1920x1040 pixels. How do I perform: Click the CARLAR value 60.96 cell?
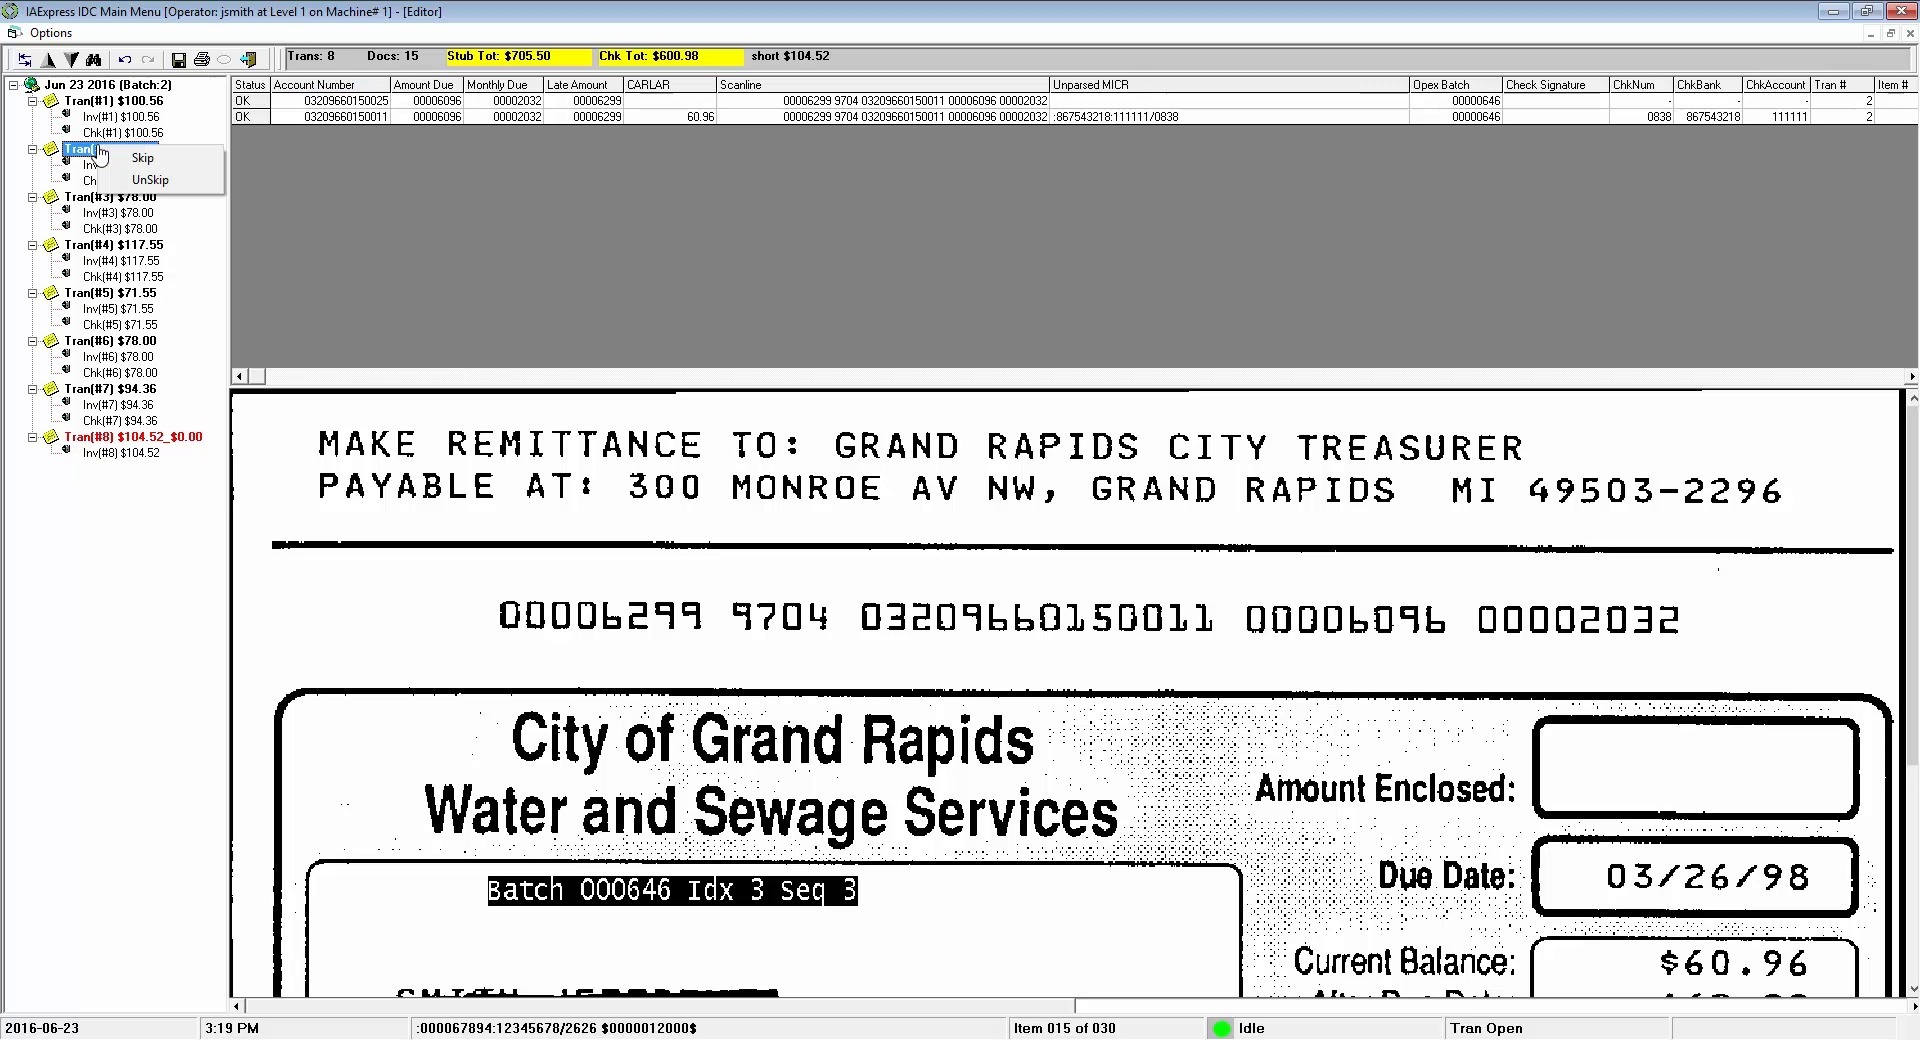[x=670, y=117]
